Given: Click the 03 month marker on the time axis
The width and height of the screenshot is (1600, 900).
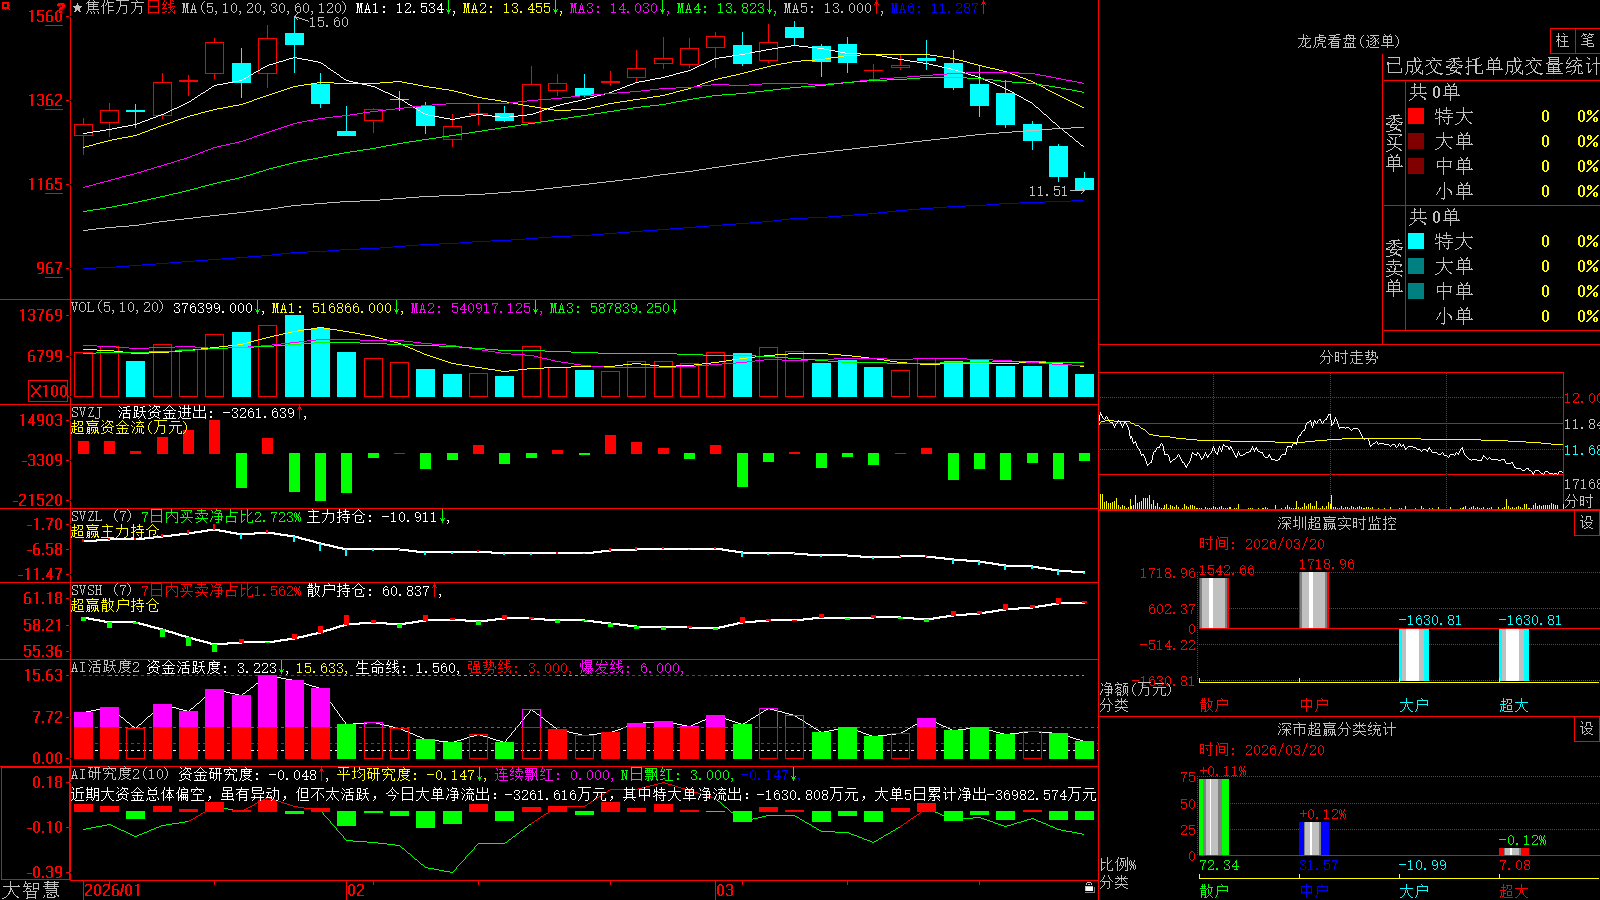Looking at the screenshot, I should pyautogui.click(x=725, y=890).
